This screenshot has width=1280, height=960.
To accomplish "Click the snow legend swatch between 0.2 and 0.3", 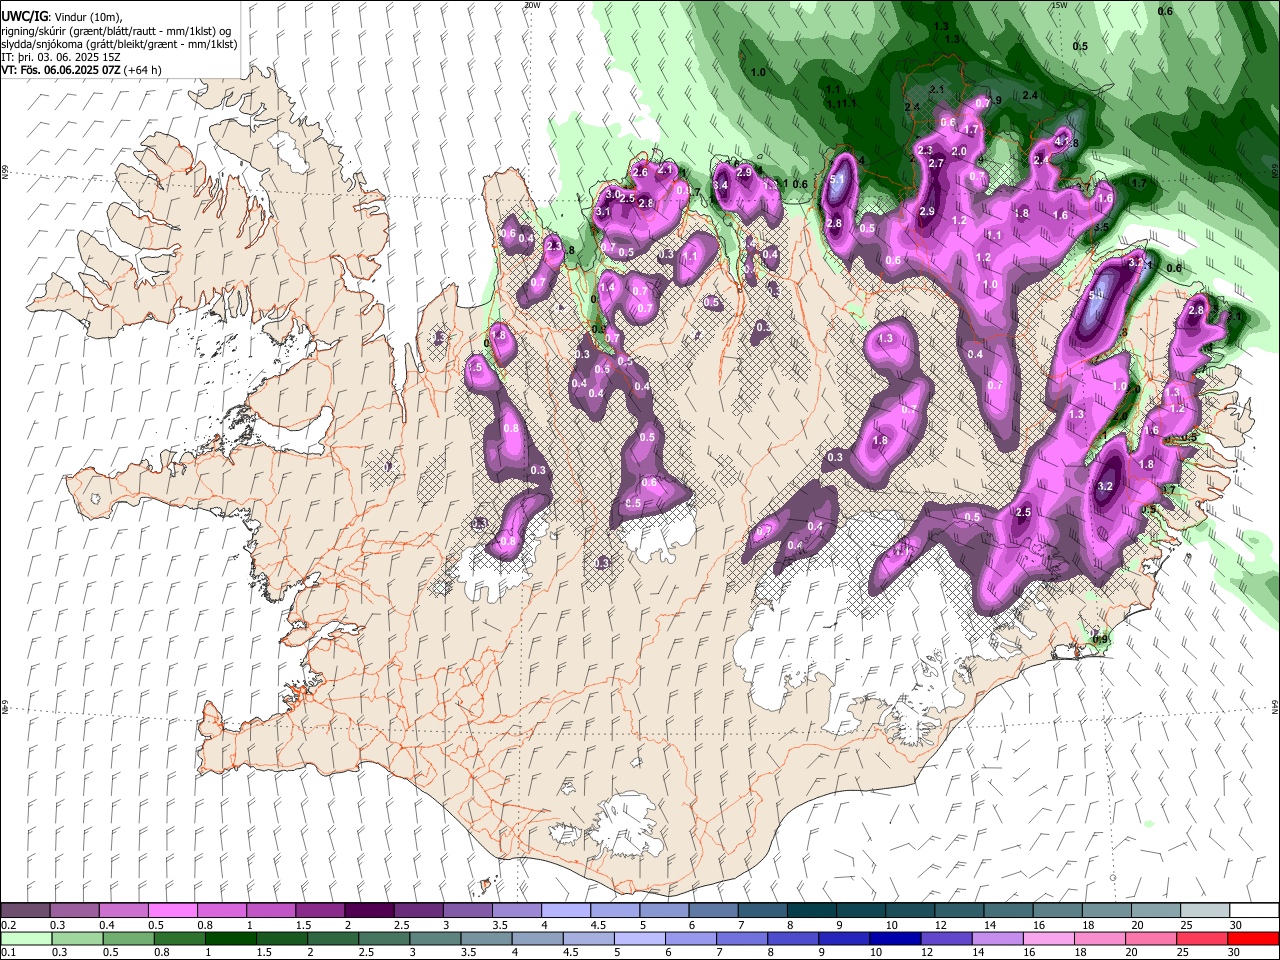I will point(26,910).
